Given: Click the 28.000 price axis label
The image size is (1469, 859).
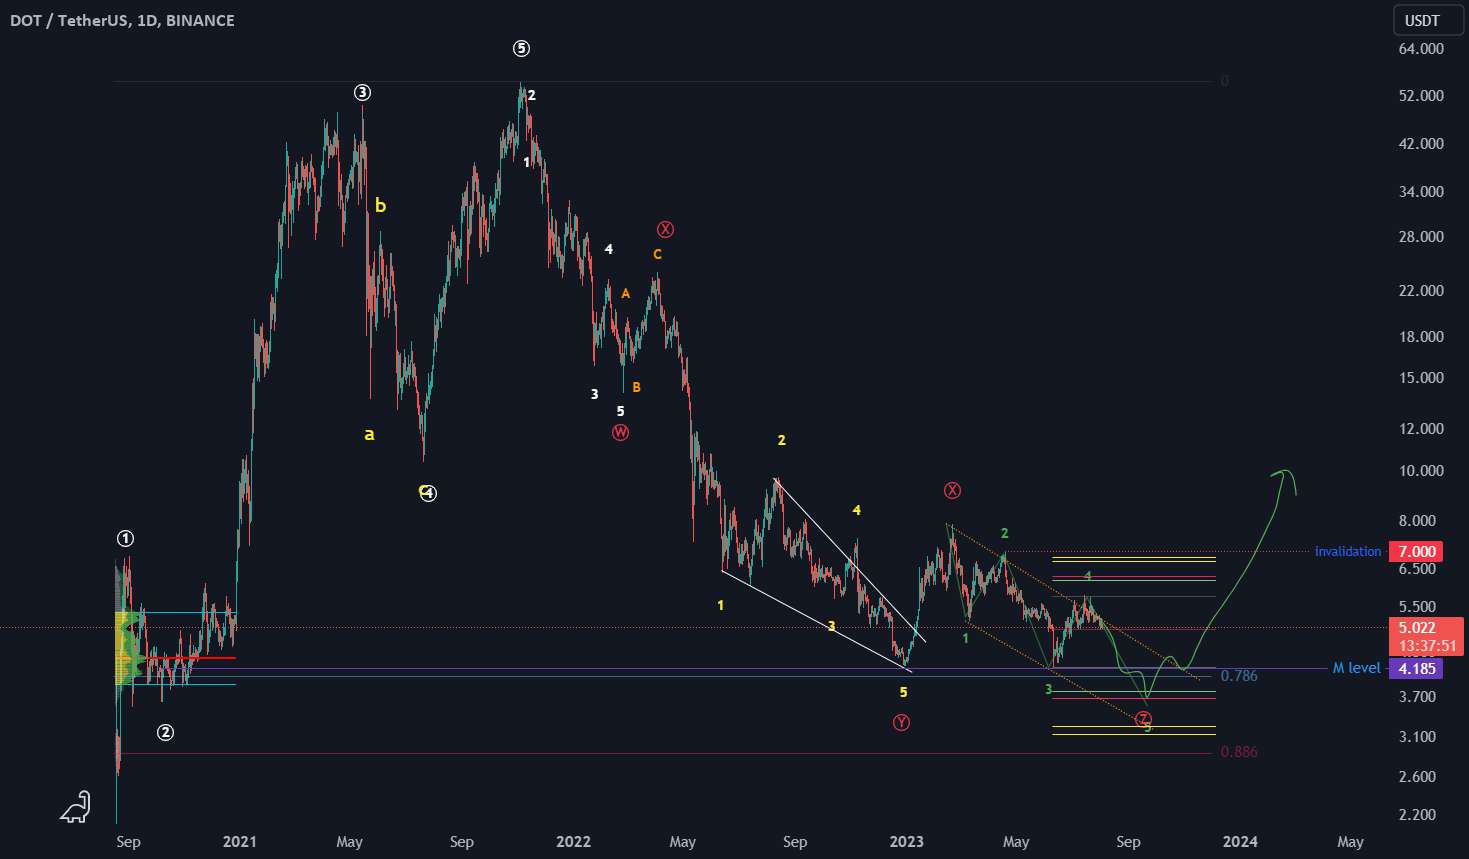Looking at the screenshot, I should (1421, 237).
